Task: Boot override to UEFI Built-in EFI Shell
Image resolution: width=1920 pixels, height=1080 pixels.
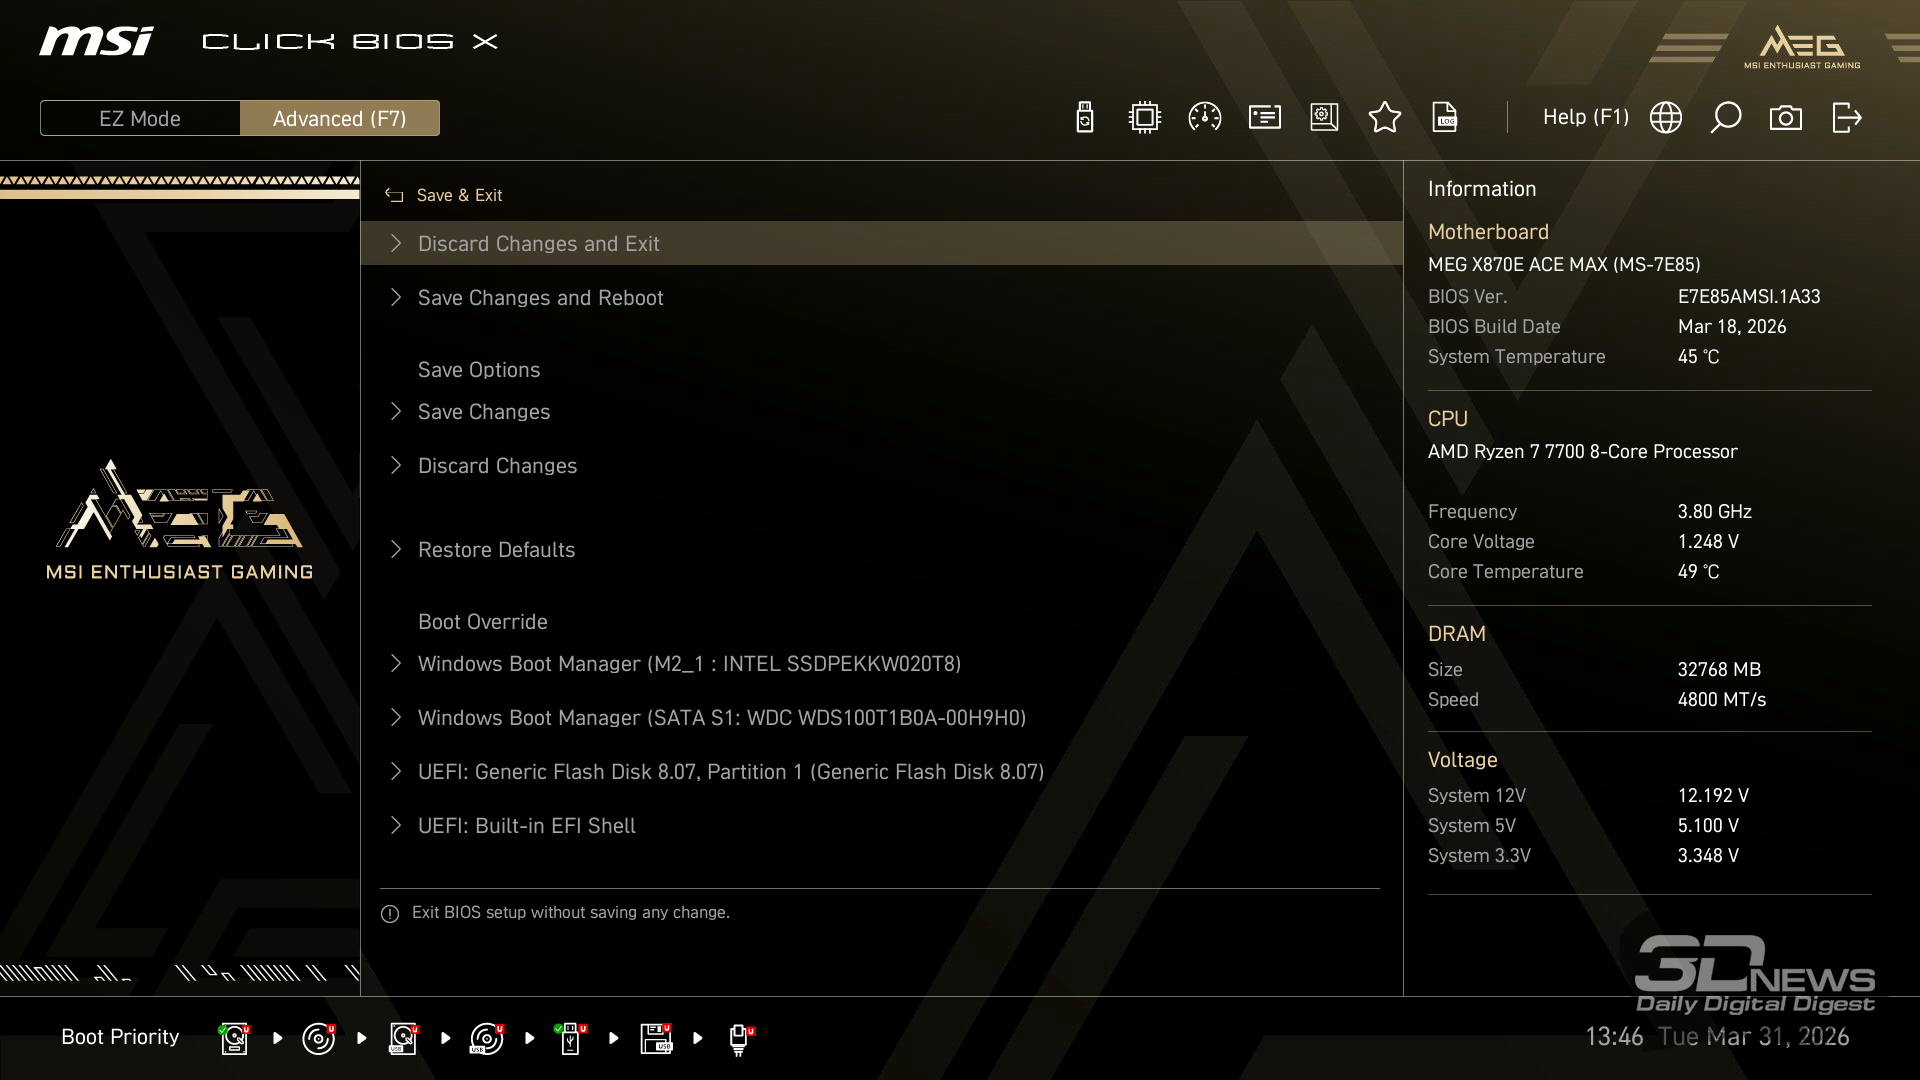Action: 526,826
